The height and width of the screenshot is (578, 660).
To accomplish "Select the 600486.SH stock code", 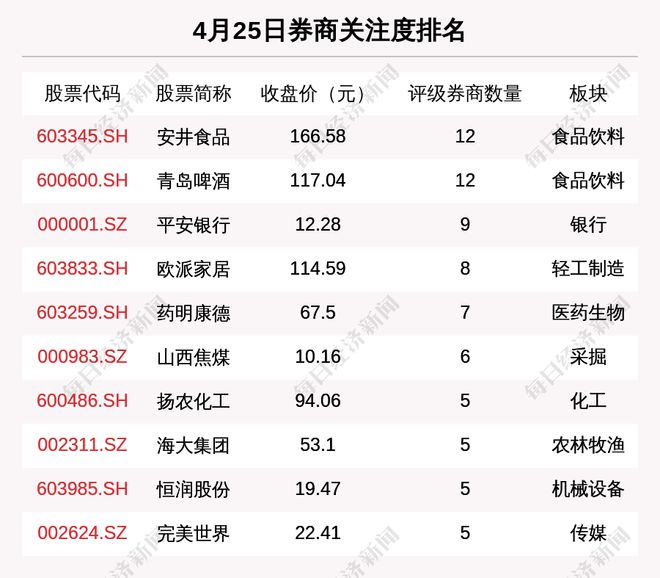I will [x=82, y=401].
